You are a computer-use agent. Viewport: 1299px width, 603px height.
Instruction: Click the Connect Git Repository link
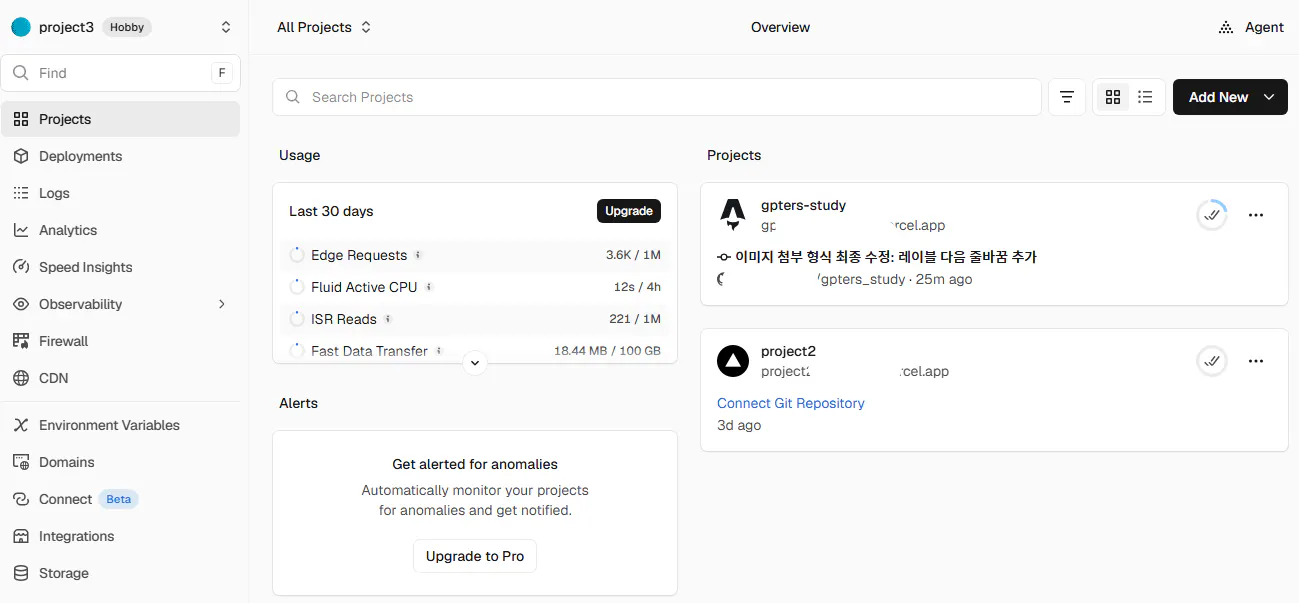(x=791, y=403)
